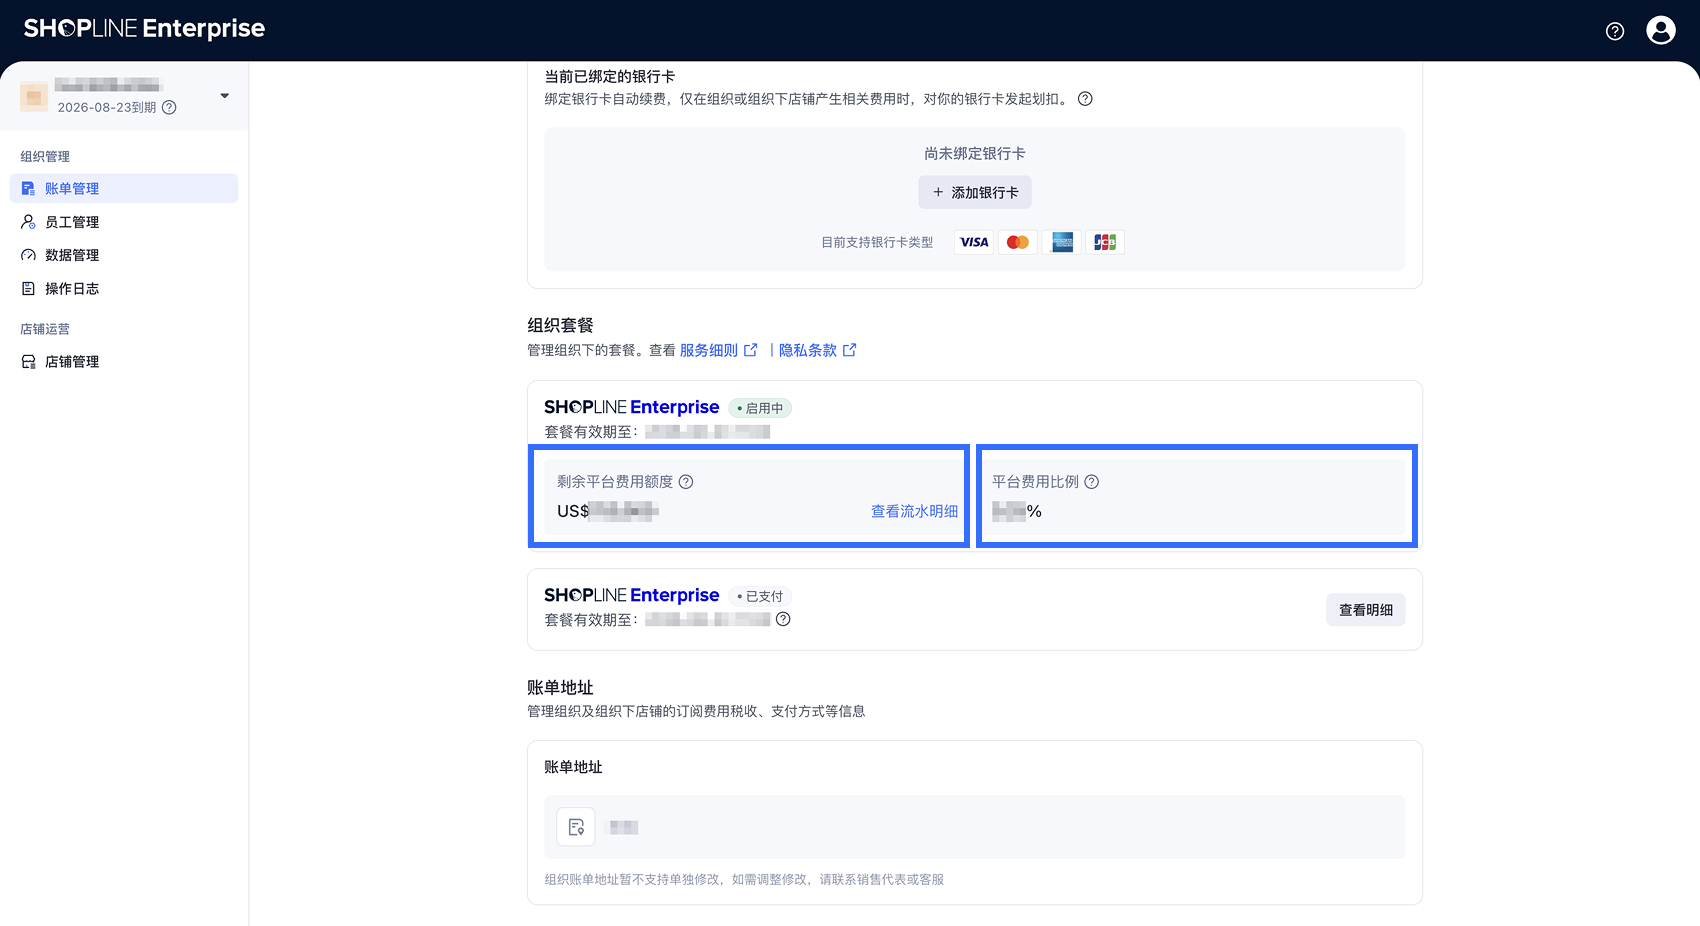Viewport: 1700px width, 926px height.
Task: Click the 2026-08-23到期 expiry text
Action: (107, 108)
